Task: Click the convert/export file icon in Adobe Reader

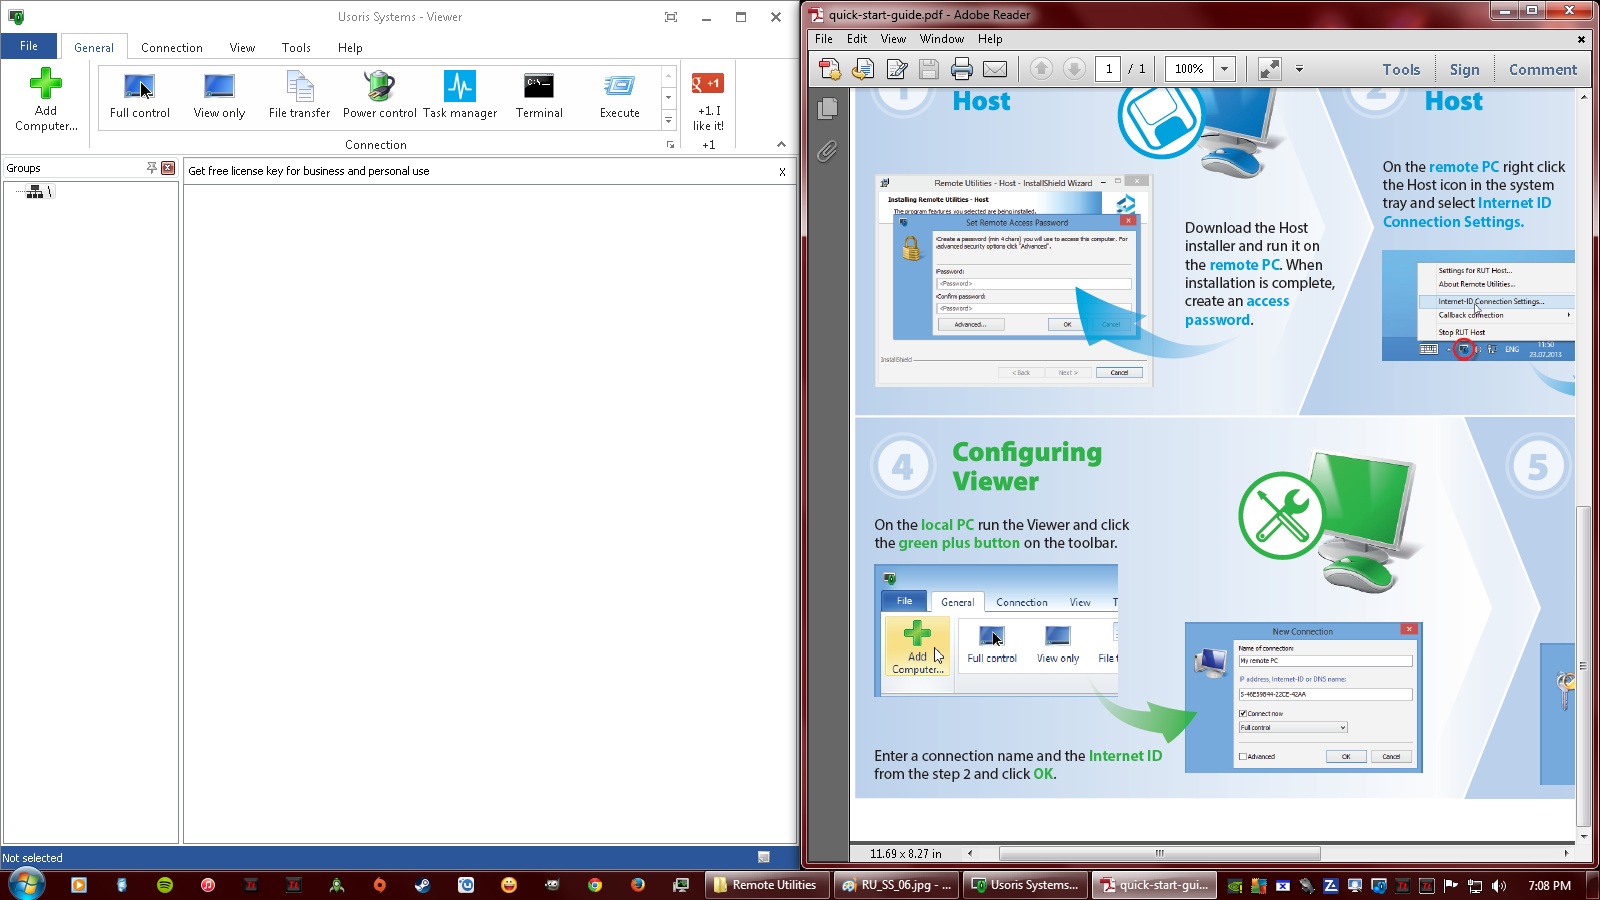Action: coord(863,69)
